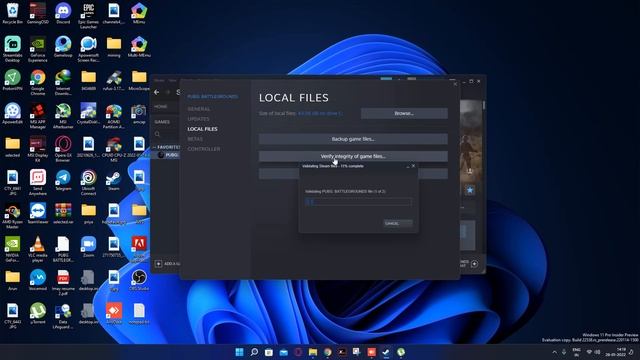The width and height of the screenshot is (640, 360).
Task: Open Friends chat plus icon in Steam
Action: [x=474, y=264]
